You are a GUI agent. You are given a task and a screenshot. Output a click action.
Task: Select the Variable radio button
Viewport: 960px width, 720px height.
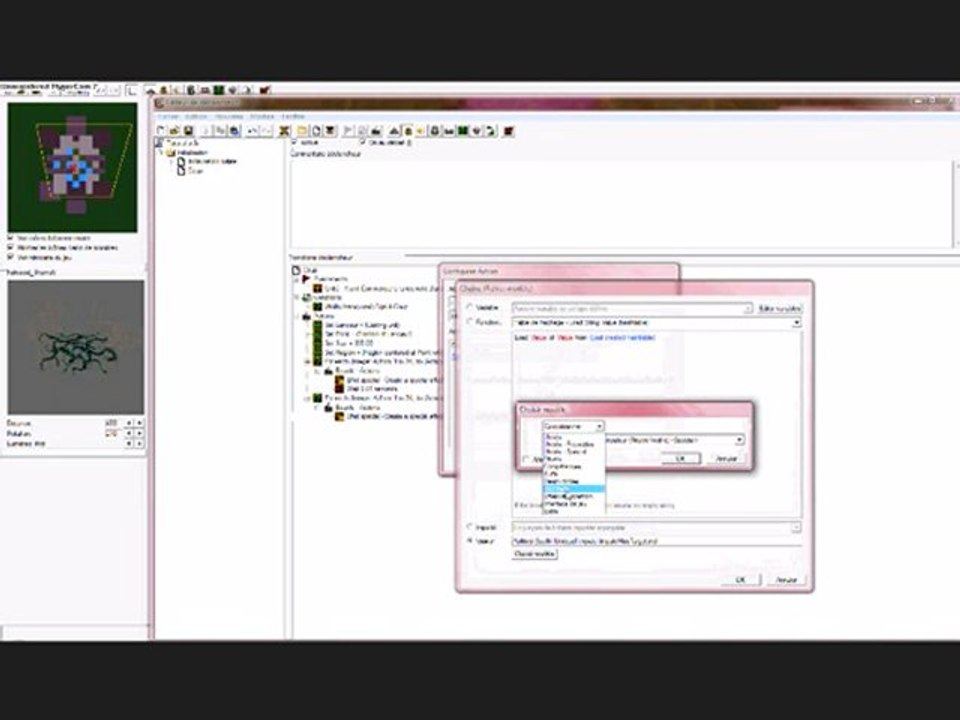pos(470,307)
